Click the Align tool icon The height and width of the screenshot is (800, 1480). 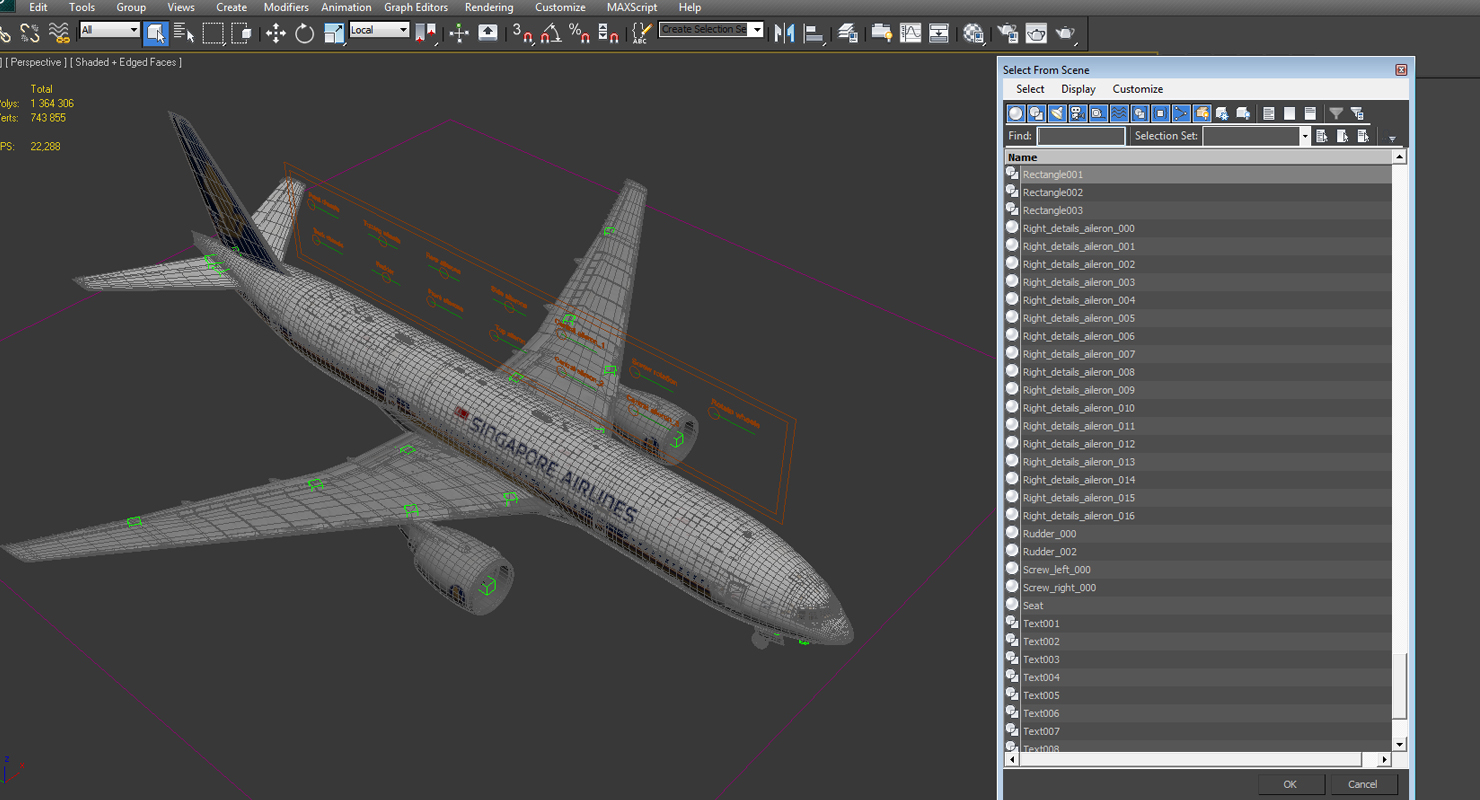click(814, 33)
